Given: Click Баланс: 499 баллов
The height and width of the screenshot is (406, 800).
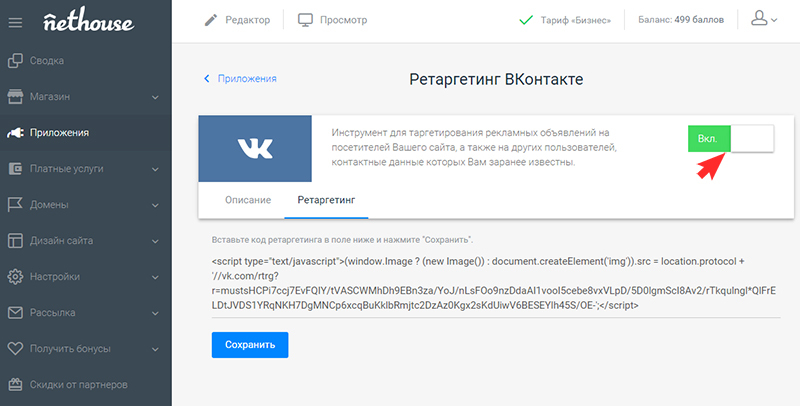Looking at the screenshot, I should pos(681,20).
